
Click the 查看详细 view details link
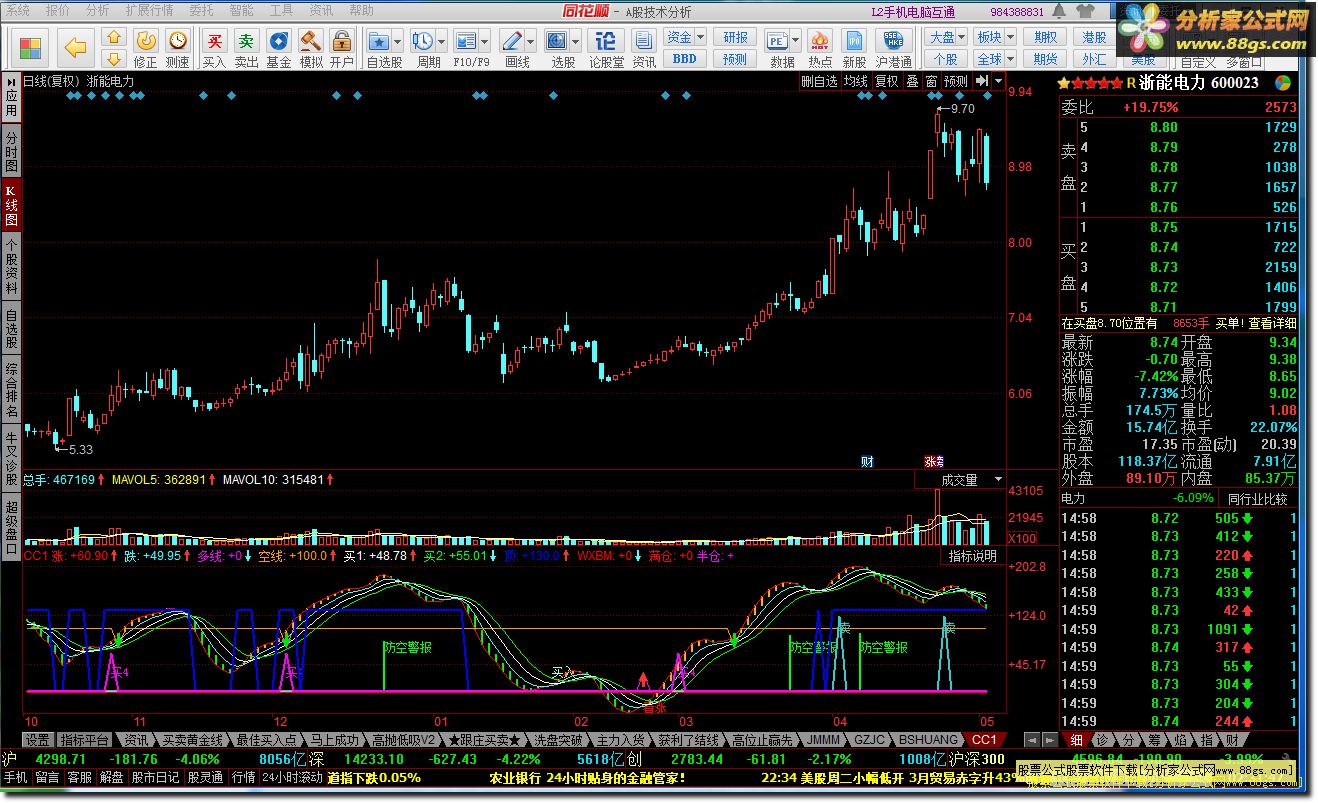click(x=1271, y=323)
